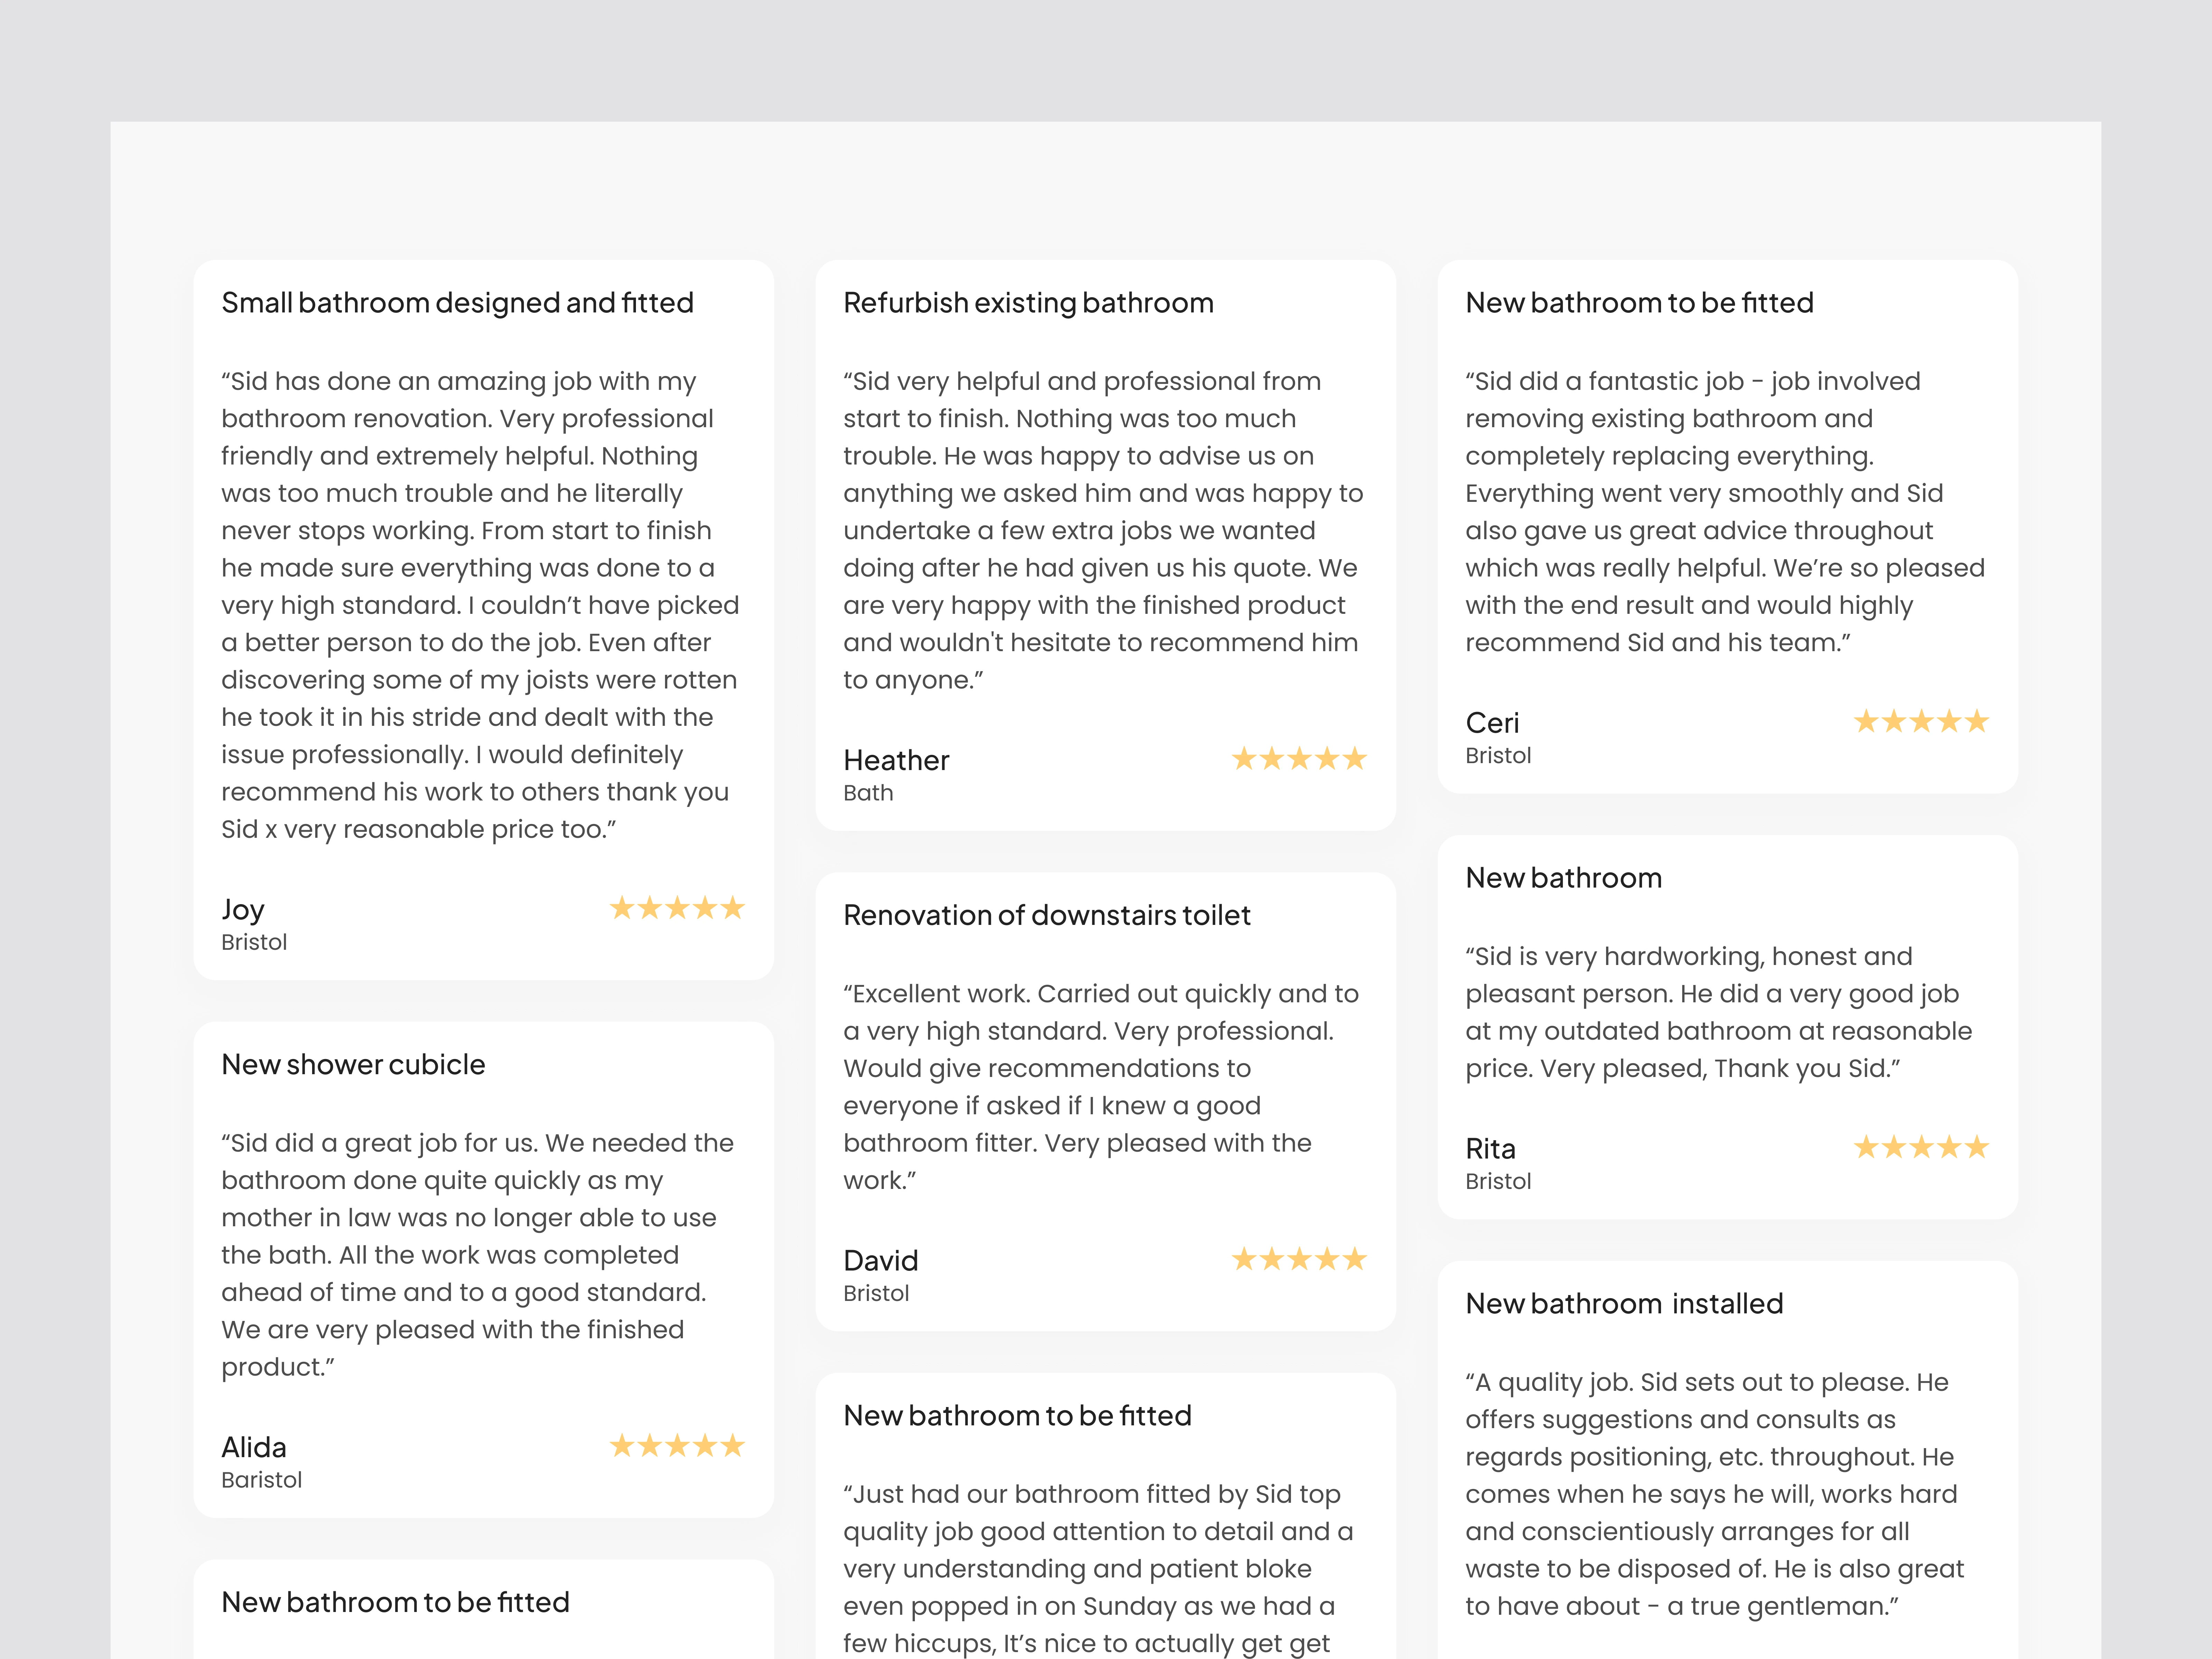Open the "Renovation of downstairs toilet" title
2212x1659 pixels.
pos(1046,915)
